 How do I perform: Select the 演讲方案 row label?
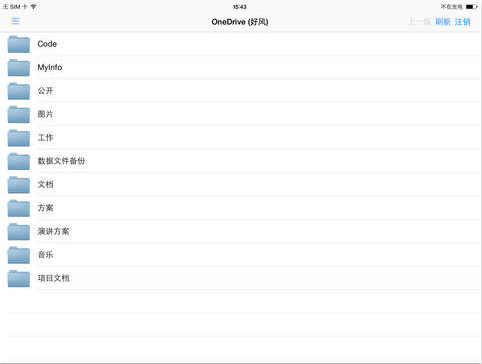[x=53, y=231]
